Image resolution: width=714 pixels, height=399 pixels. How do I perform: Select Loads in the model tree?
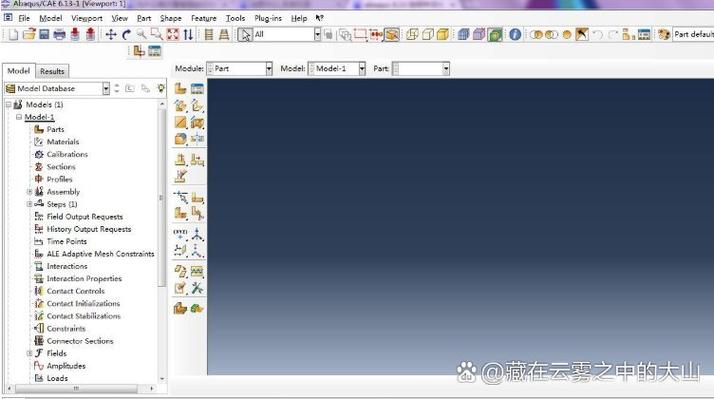point(57,378)
